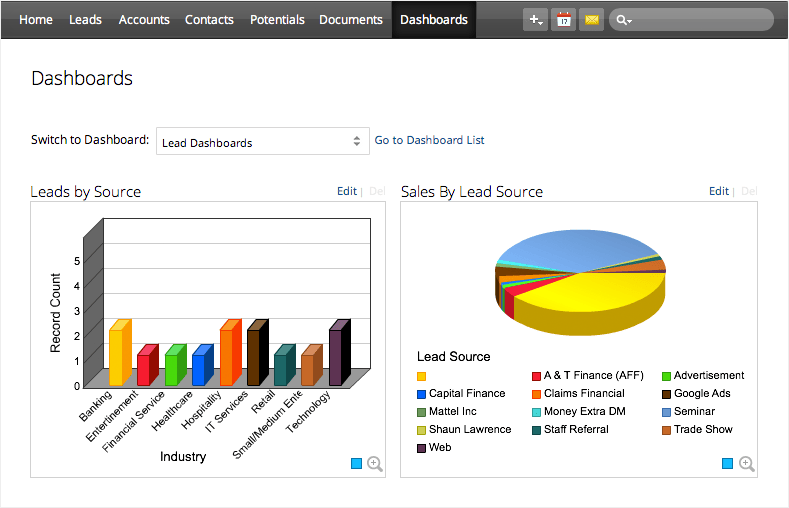Open Go to Dashboard List link
Viewport: 789px width, 508px height.
coord(430,141)
